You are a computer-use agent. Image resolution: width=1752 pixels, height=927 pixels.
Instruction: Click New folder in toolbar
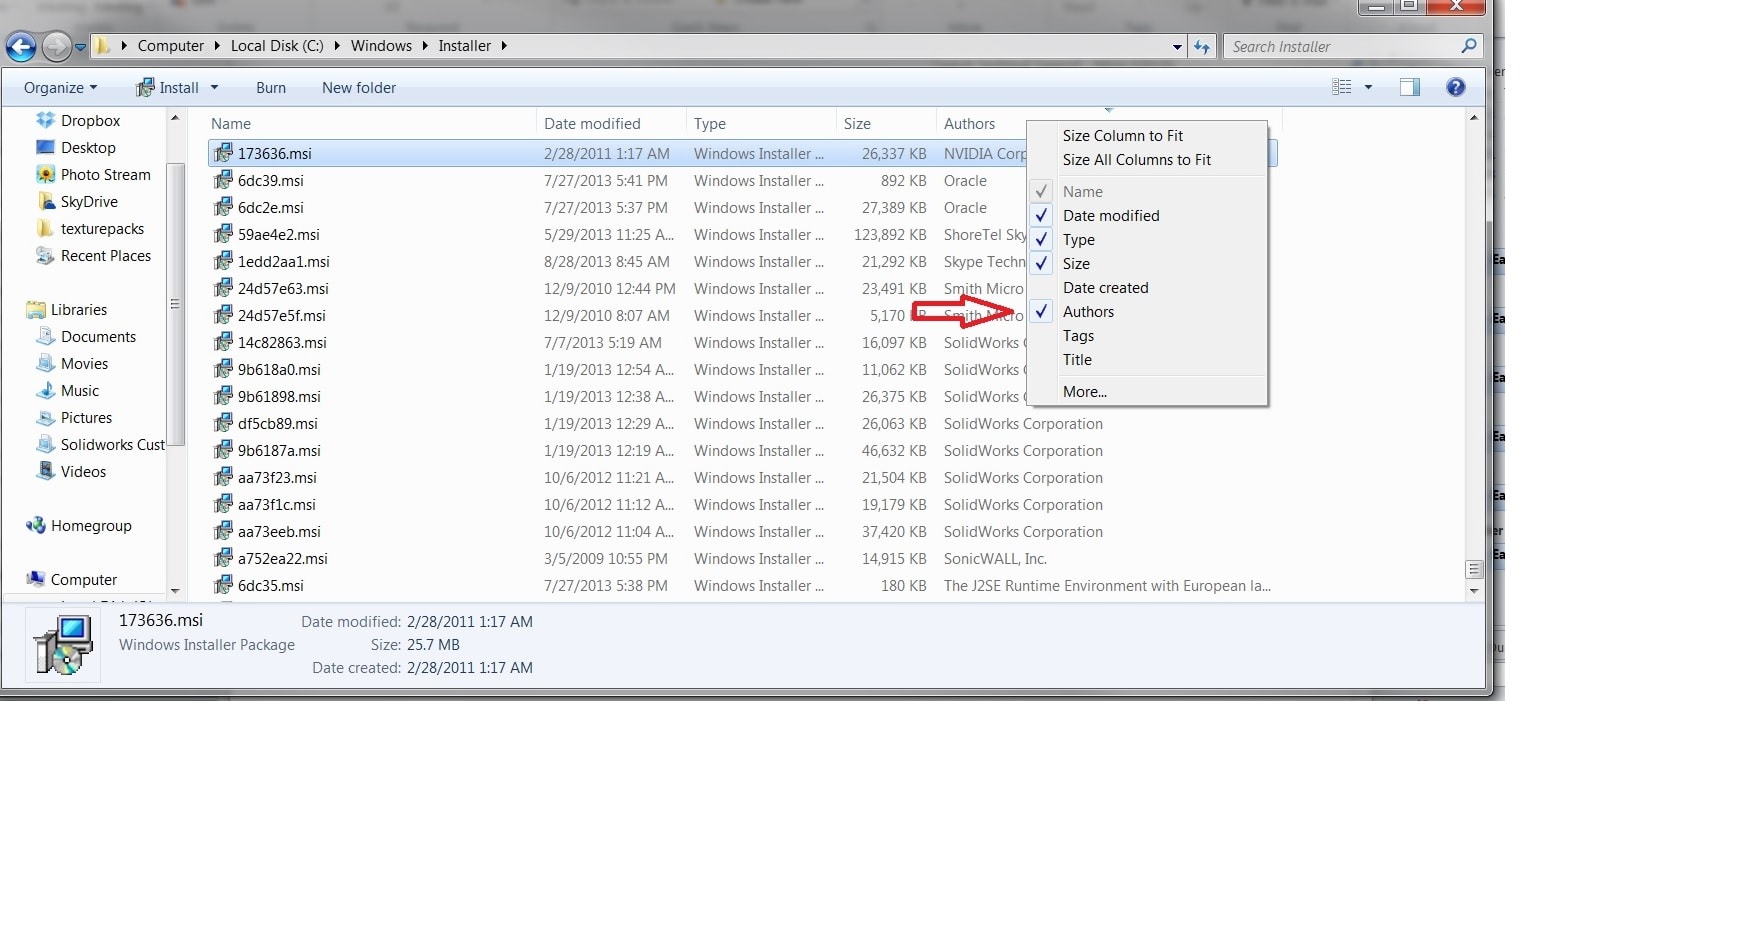pyautogui.click(x=359, y=88)
